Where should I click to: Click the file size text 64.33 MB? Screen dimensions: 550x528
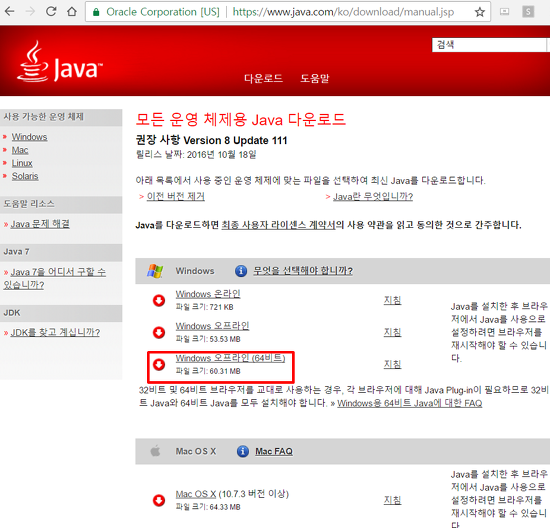point(225,507)
